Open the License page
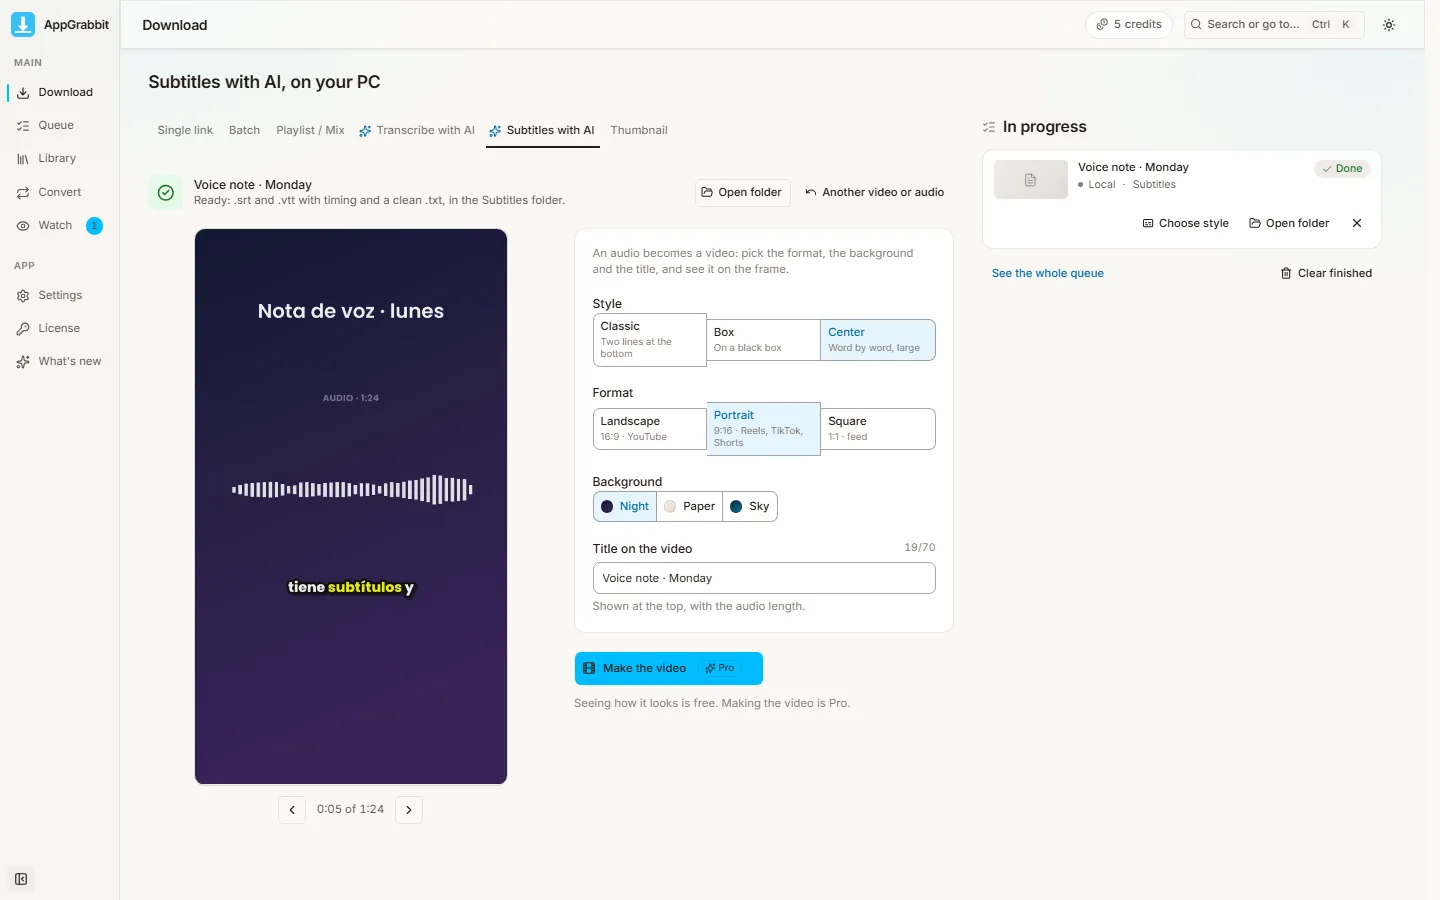 [x=60, y=328]
